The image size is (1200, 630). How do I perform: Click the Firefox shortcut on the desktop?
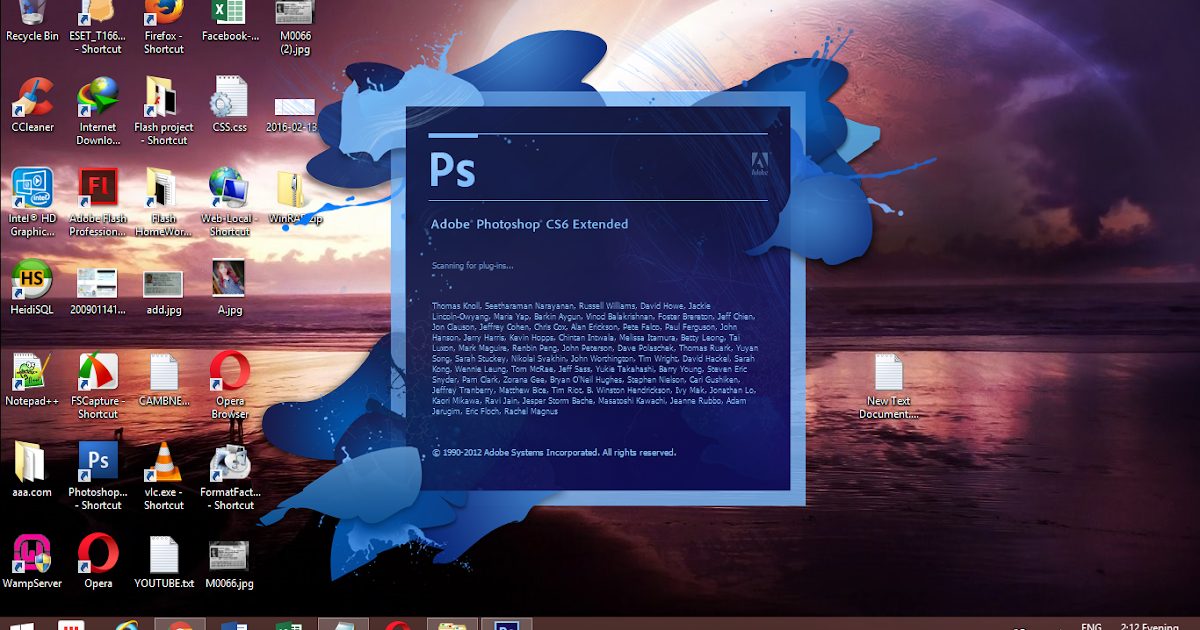coord(163,13)
